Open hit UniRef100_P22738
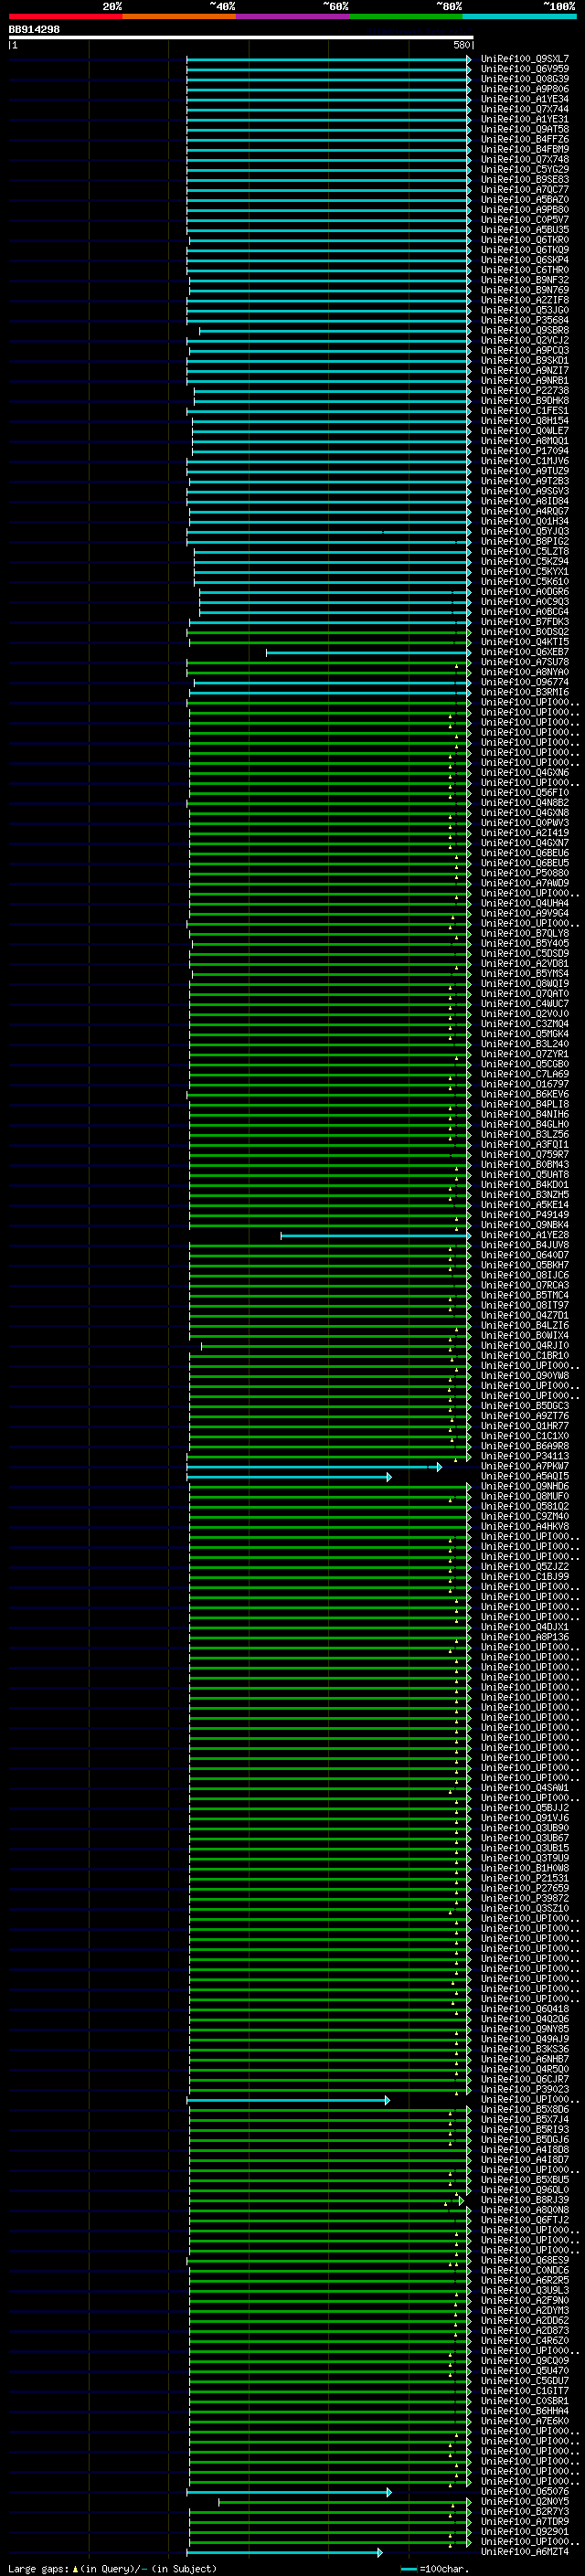This screenshot has height=2576, width=585. 524,391
